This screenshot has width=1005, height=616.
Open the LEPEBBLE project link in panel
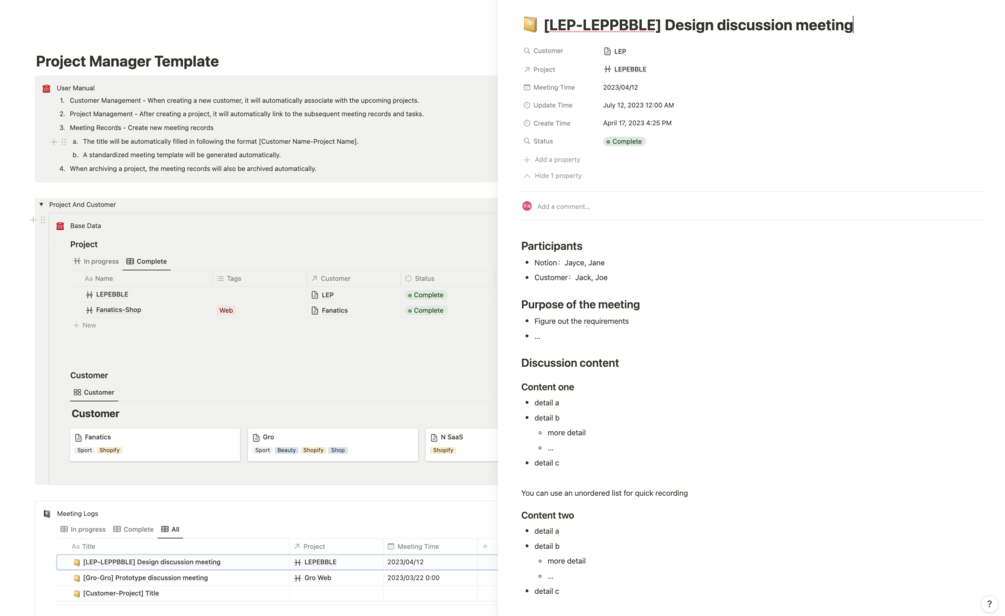(629, 69)
